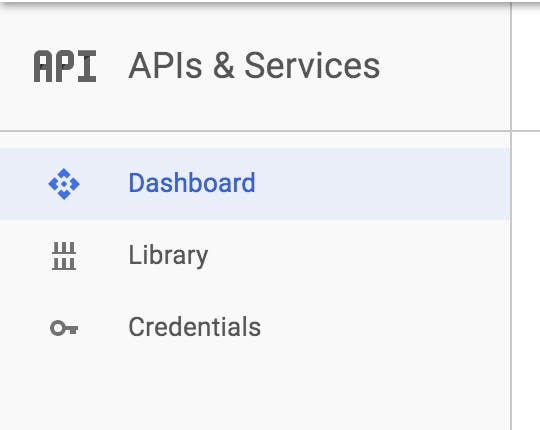Viewport: 540px width, 430px height.
Task: Click the sidebar's right border divider
Action: (x=511, y=215)
